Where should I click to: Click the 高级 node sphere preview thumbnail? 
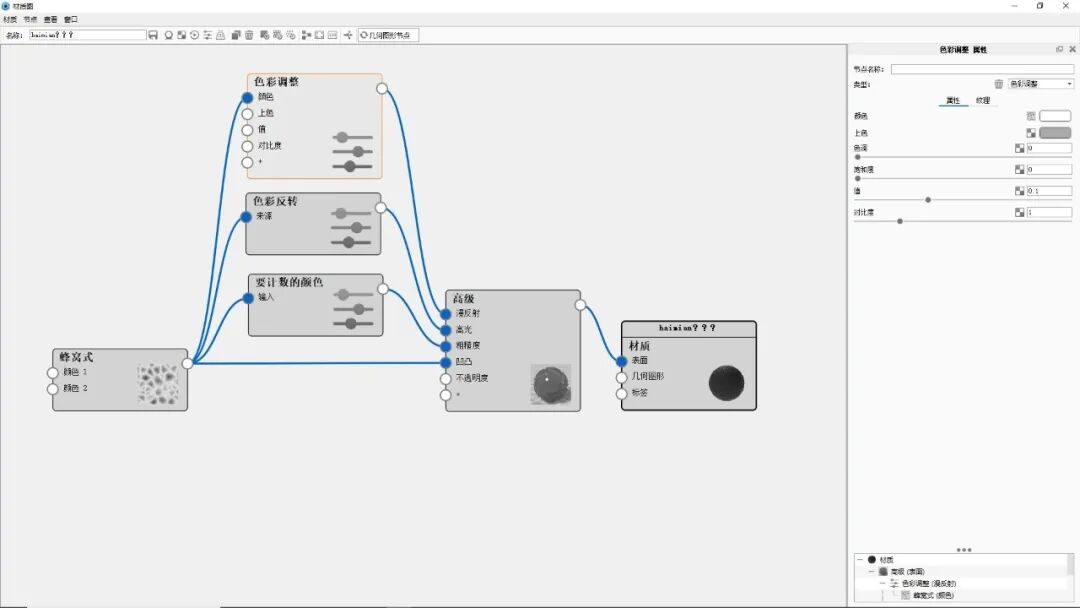tap(551, 384)
